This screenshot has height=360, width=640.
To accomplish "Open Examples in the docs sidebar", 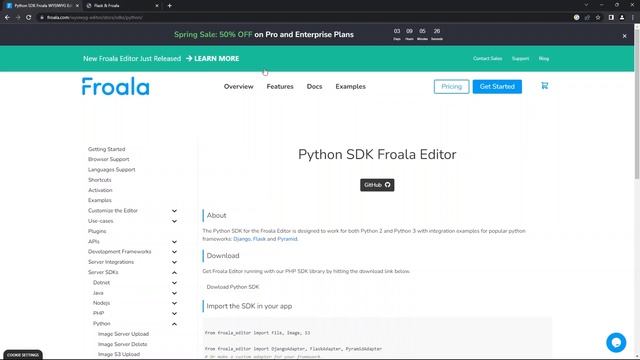I will tap(100, 200).
